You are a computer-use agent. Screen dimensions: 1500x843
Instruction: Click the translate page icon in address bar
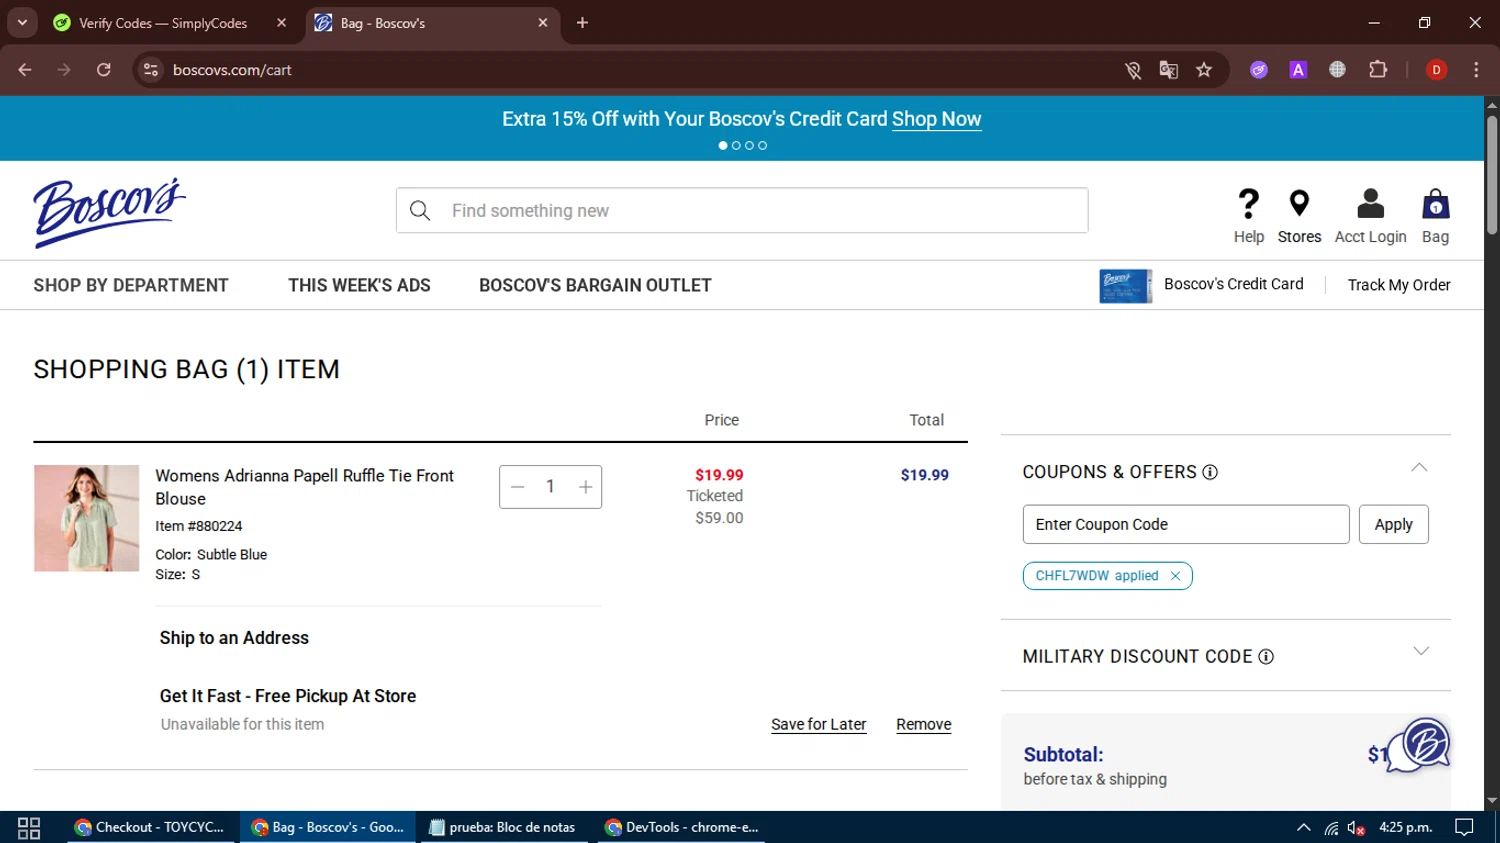[1168, 70]
